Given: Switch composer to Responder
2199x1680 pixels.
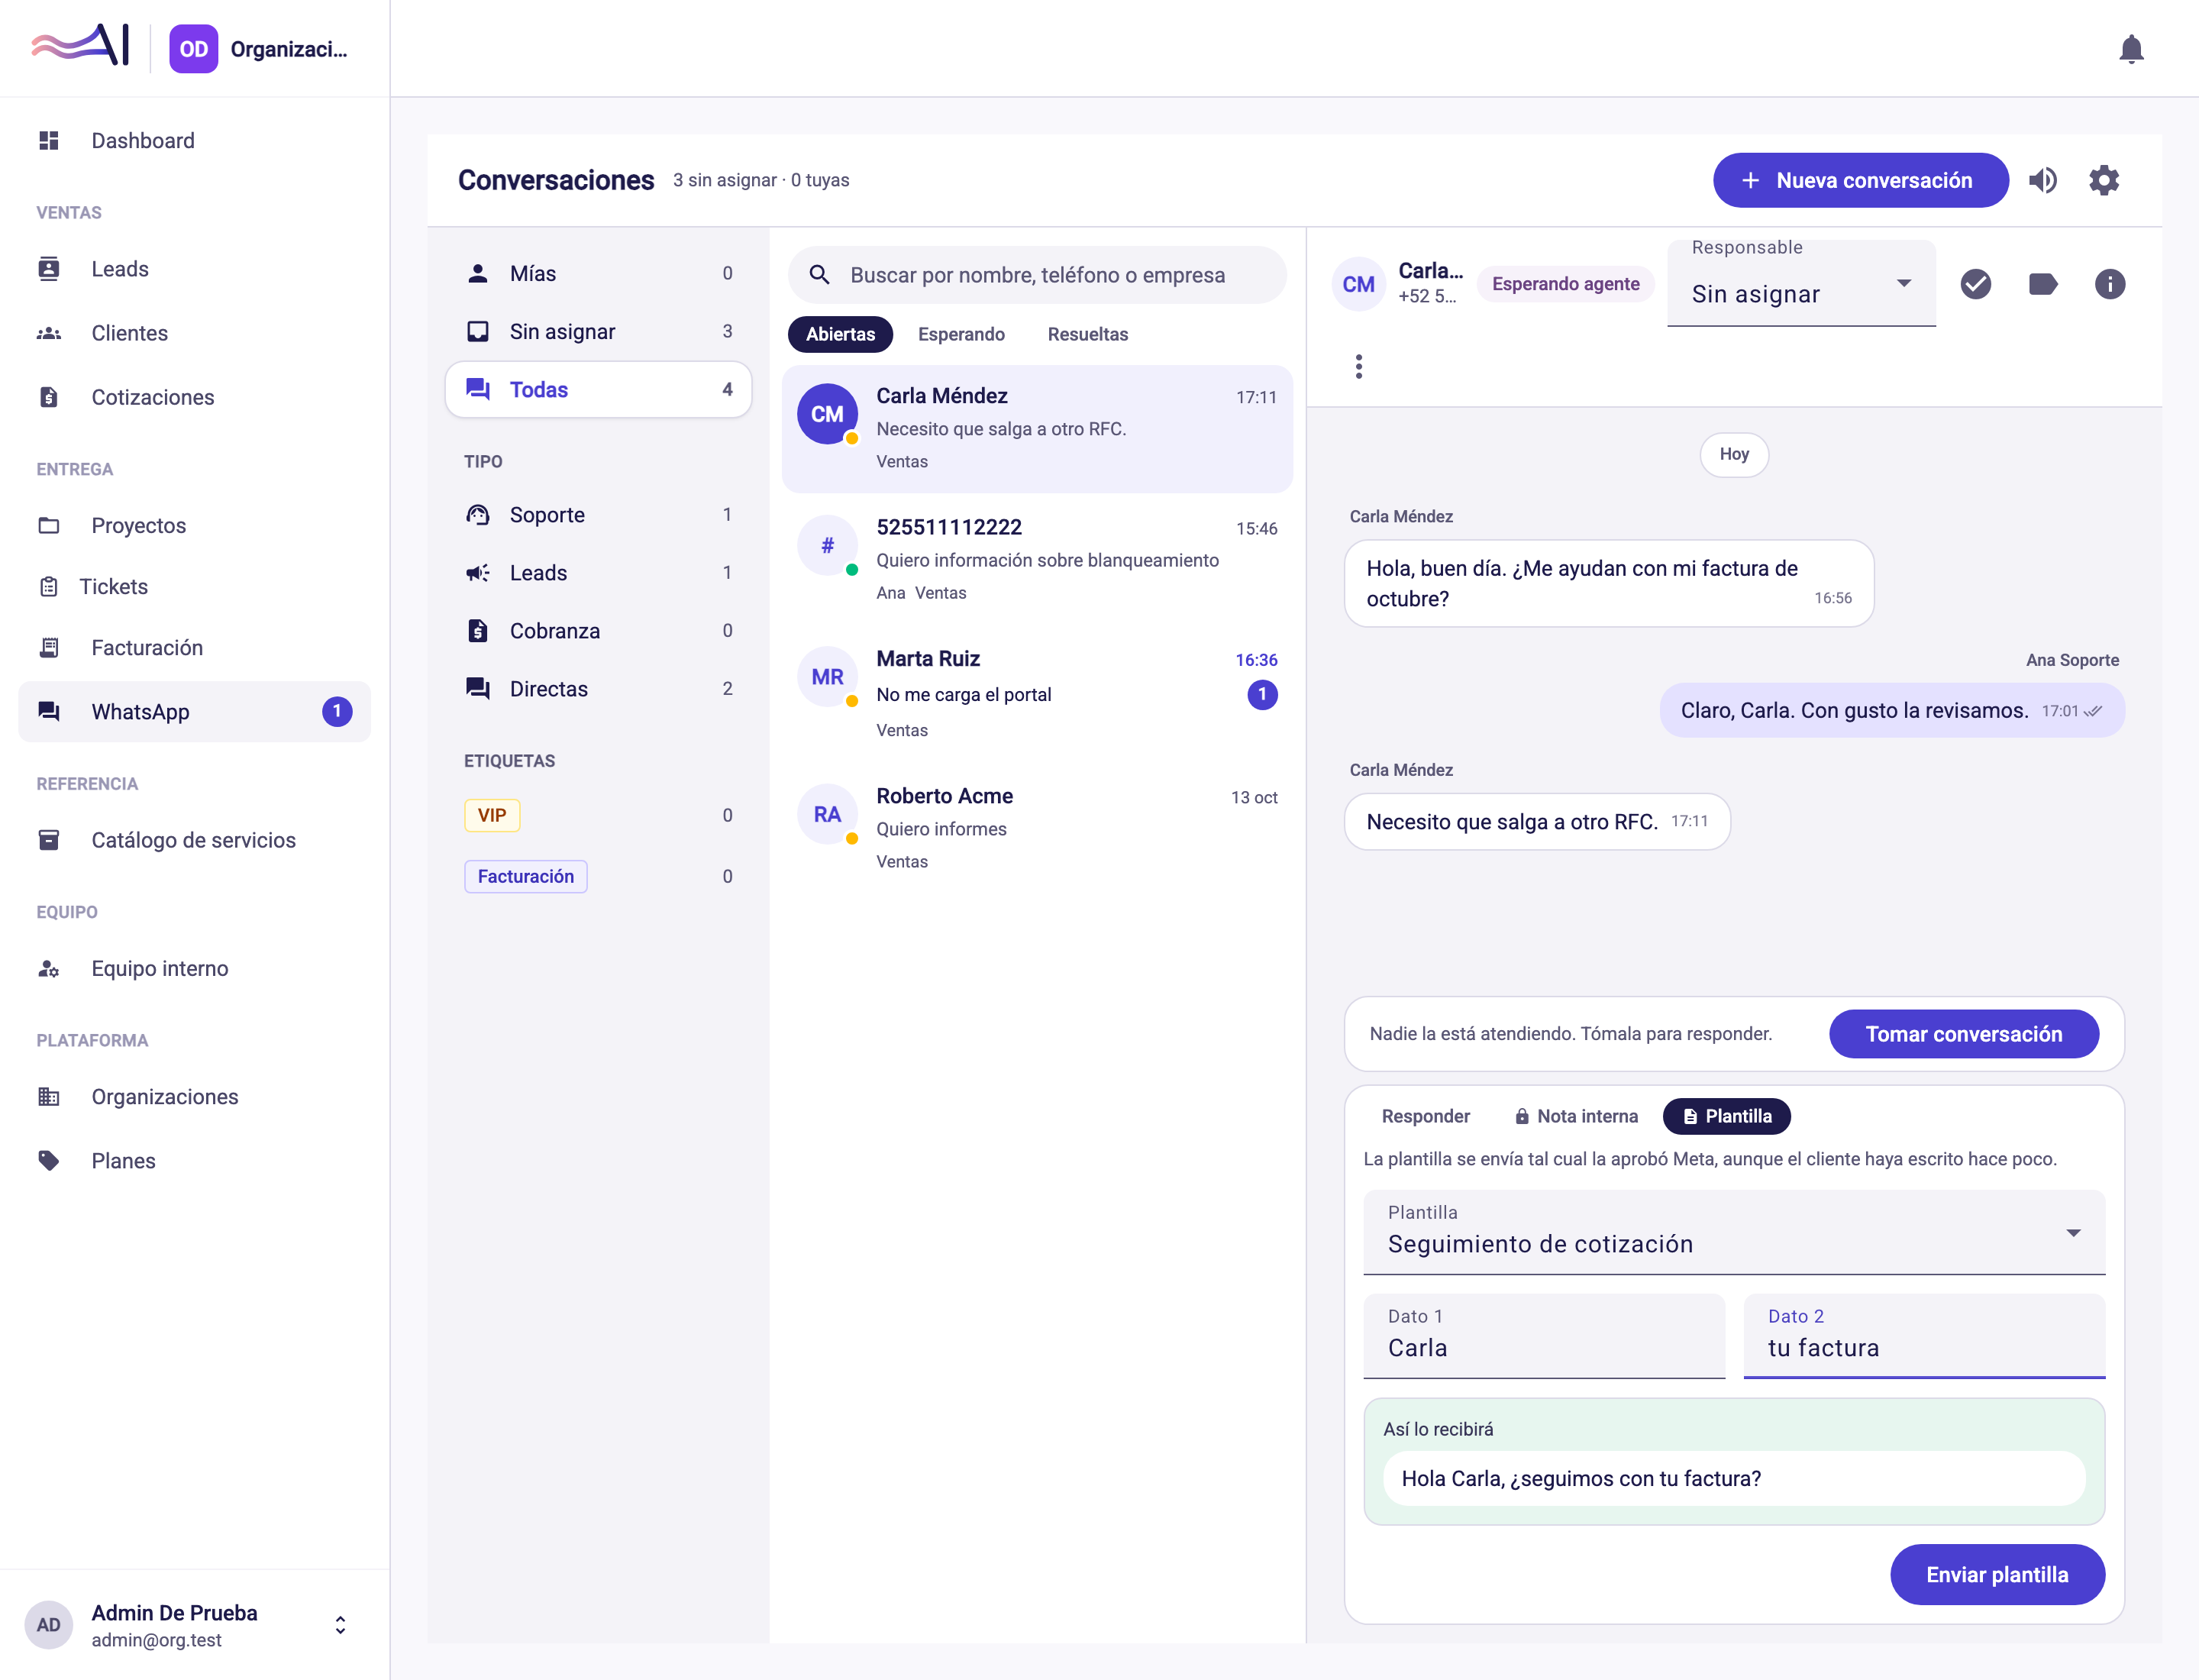Looking at the screenshot, I should click(1425, 1116).
